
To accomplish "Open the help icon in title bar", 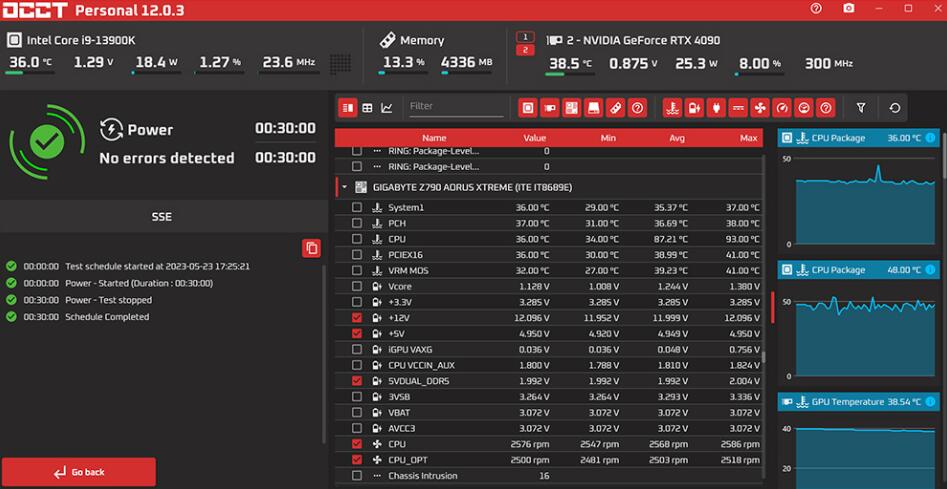I will pos(817,9).
